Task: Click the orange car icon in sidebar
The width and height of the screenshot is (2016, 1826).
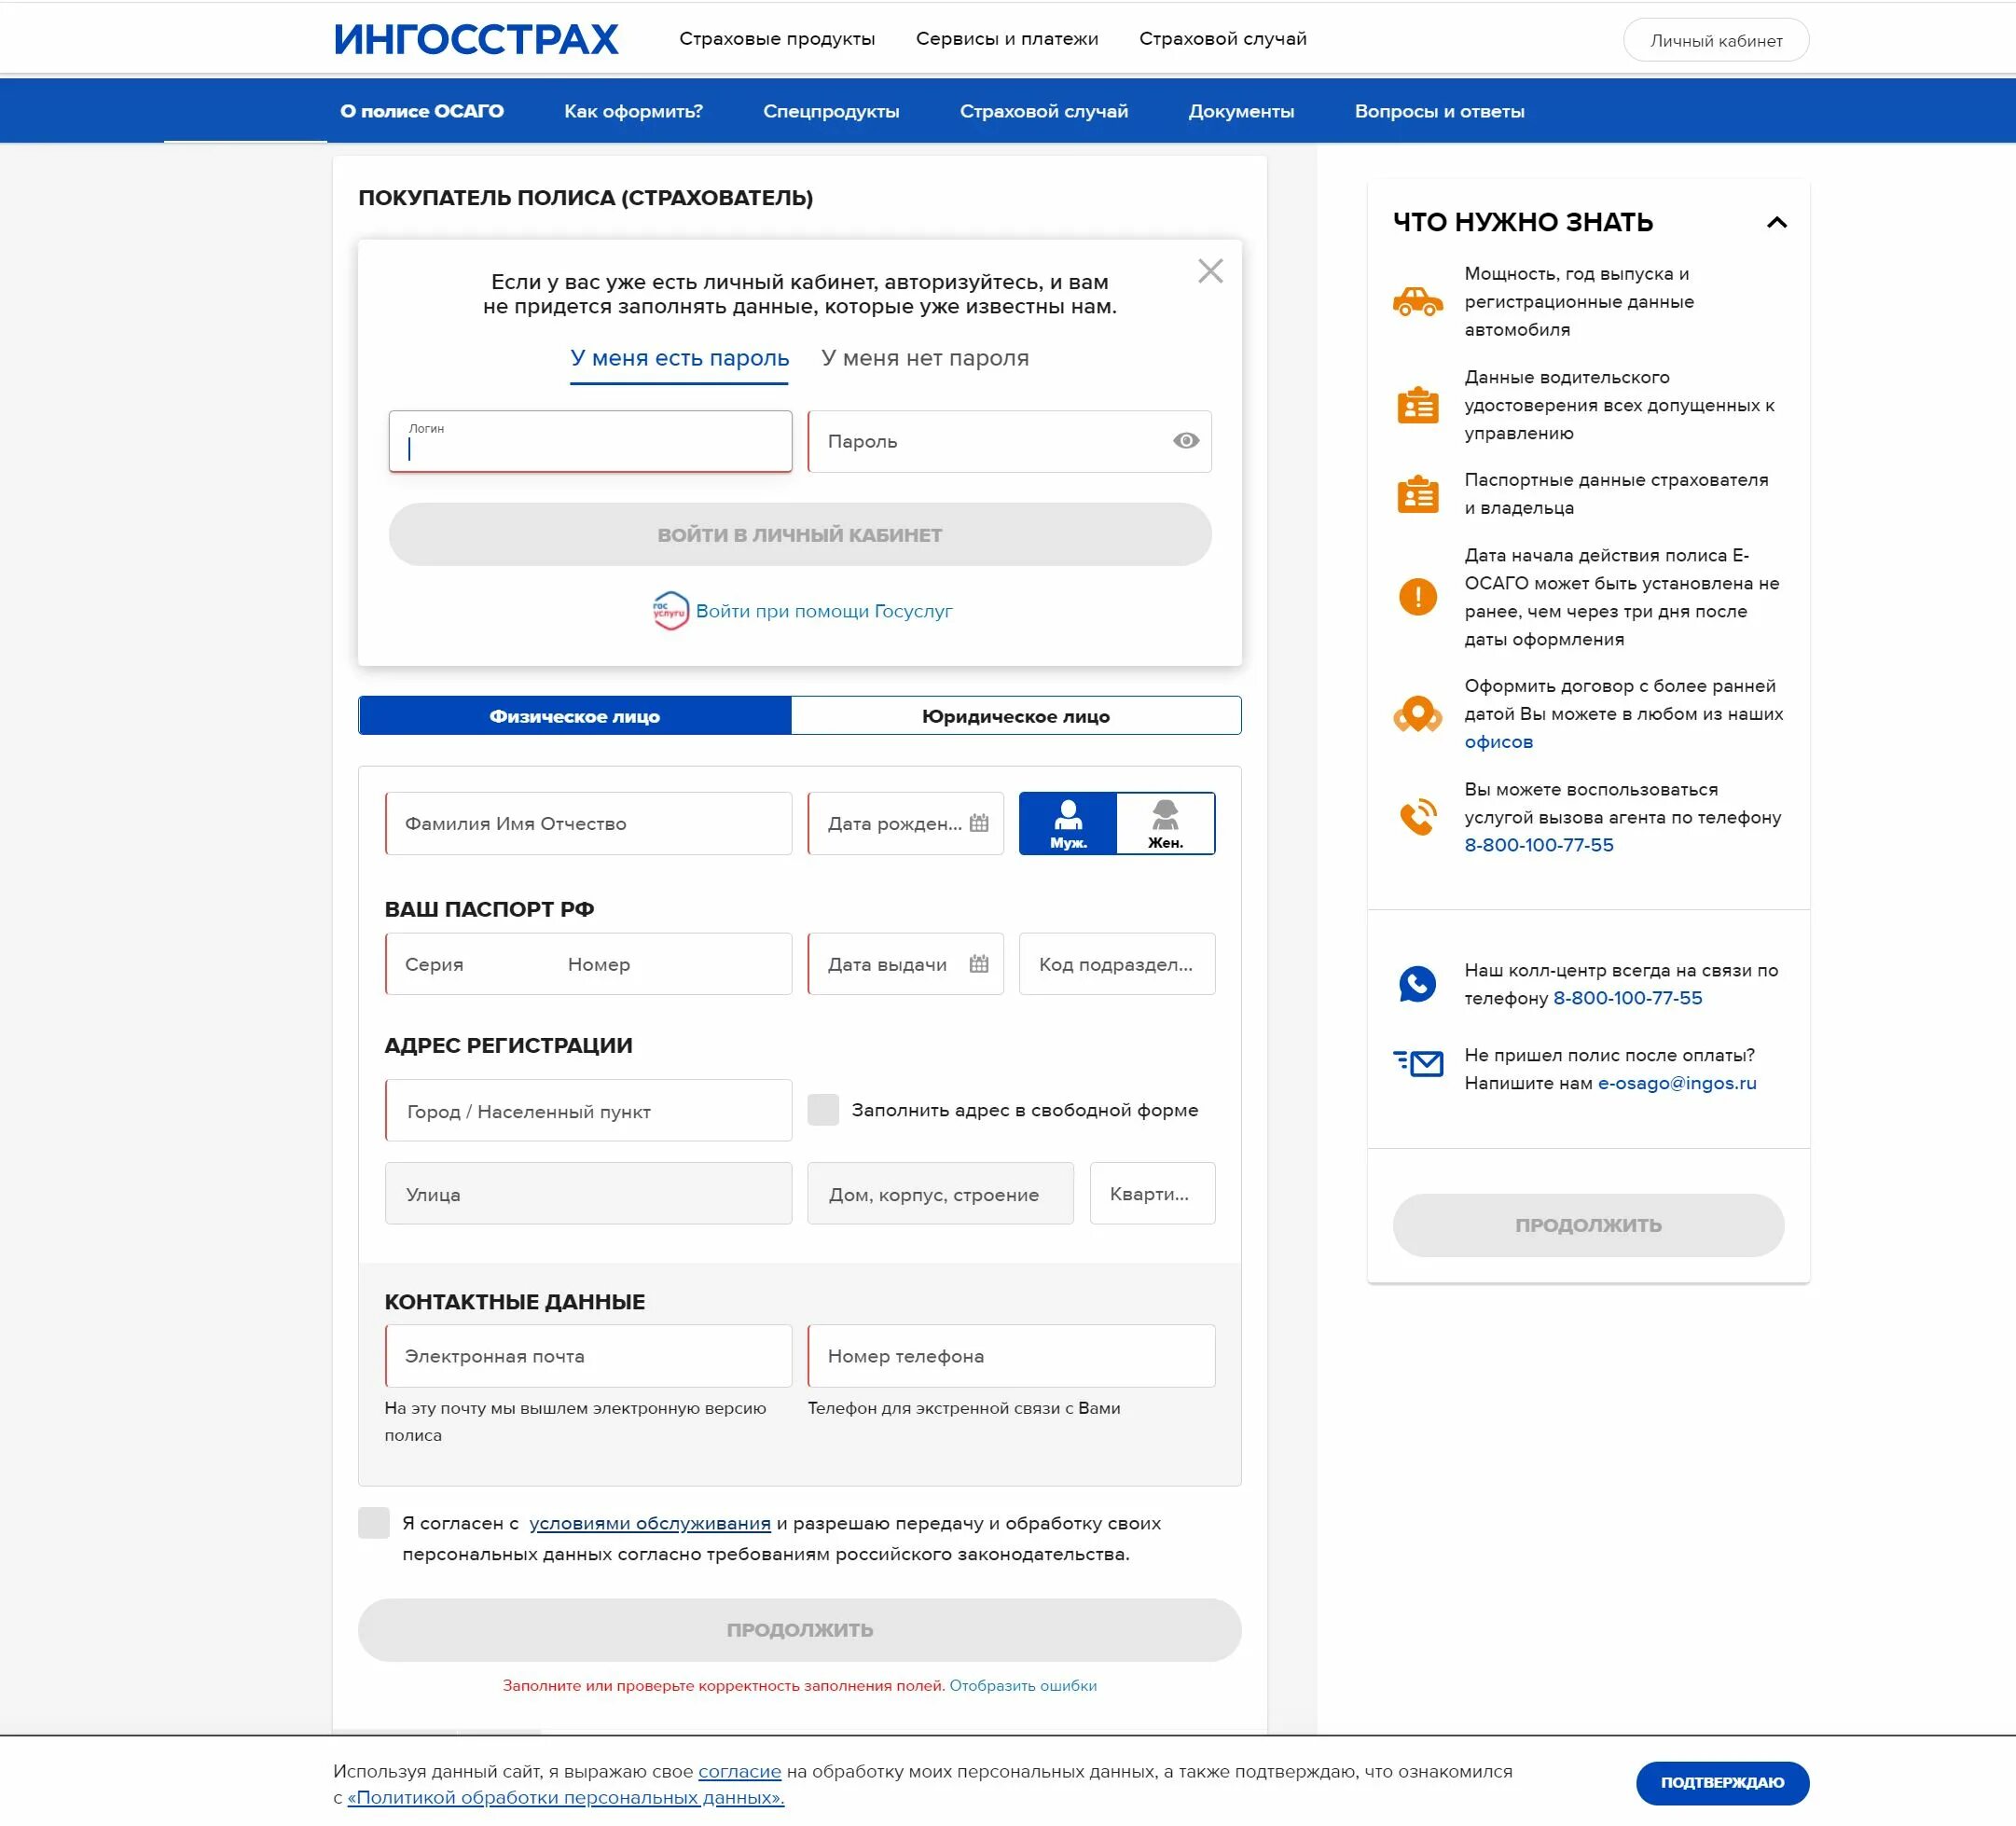Action: [1417, 301]
